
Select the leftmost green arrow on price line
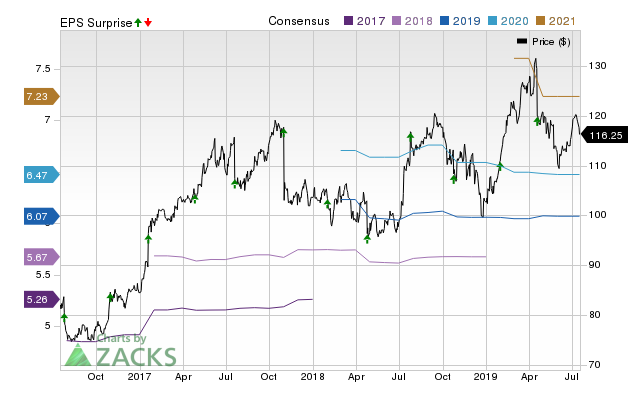click(64, 316)
